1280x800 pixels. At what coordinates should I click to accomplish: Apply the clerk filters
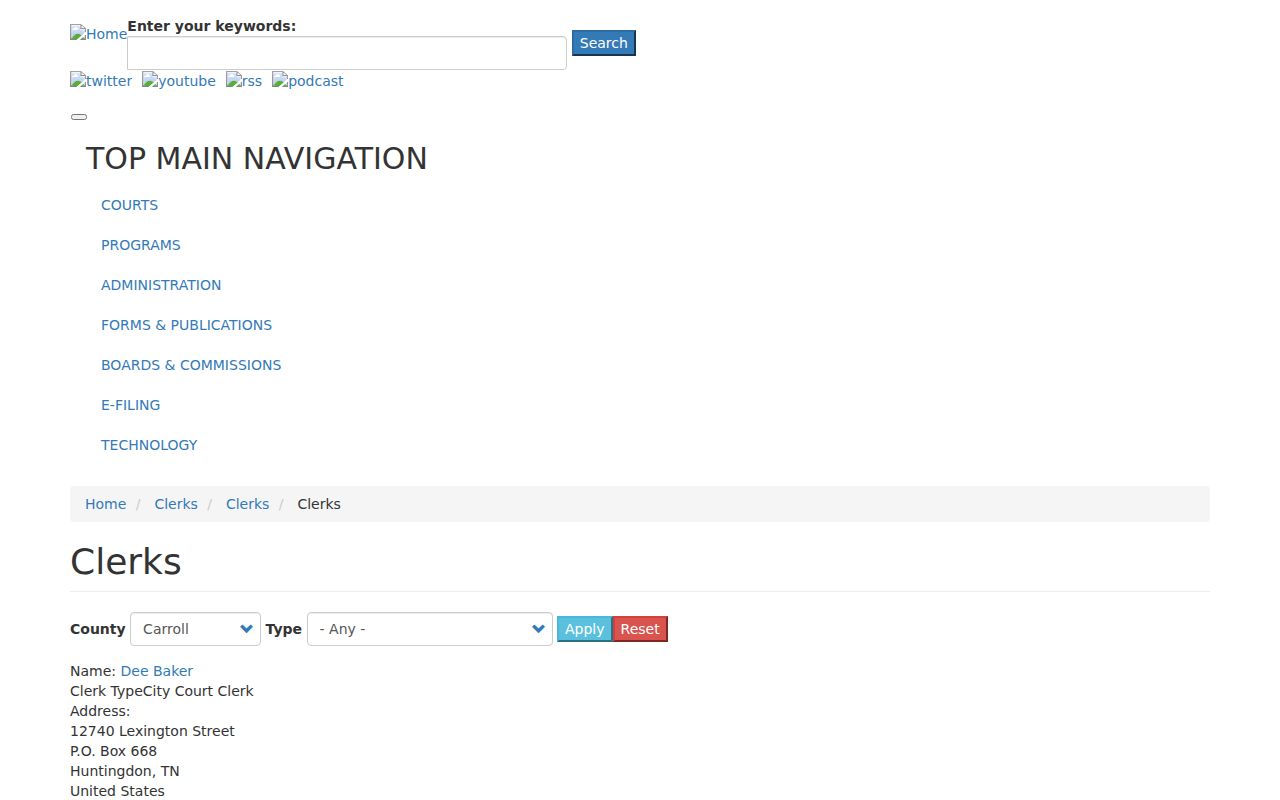[x=584, y=629]
